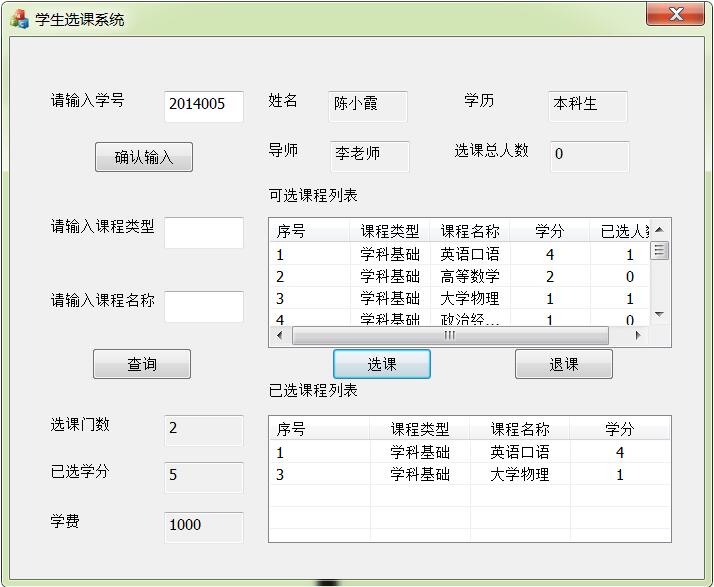Click 课程名称 column header in 已选课程列表
Viewport: 714px width, 587px height.
click(x=520, y=429)
